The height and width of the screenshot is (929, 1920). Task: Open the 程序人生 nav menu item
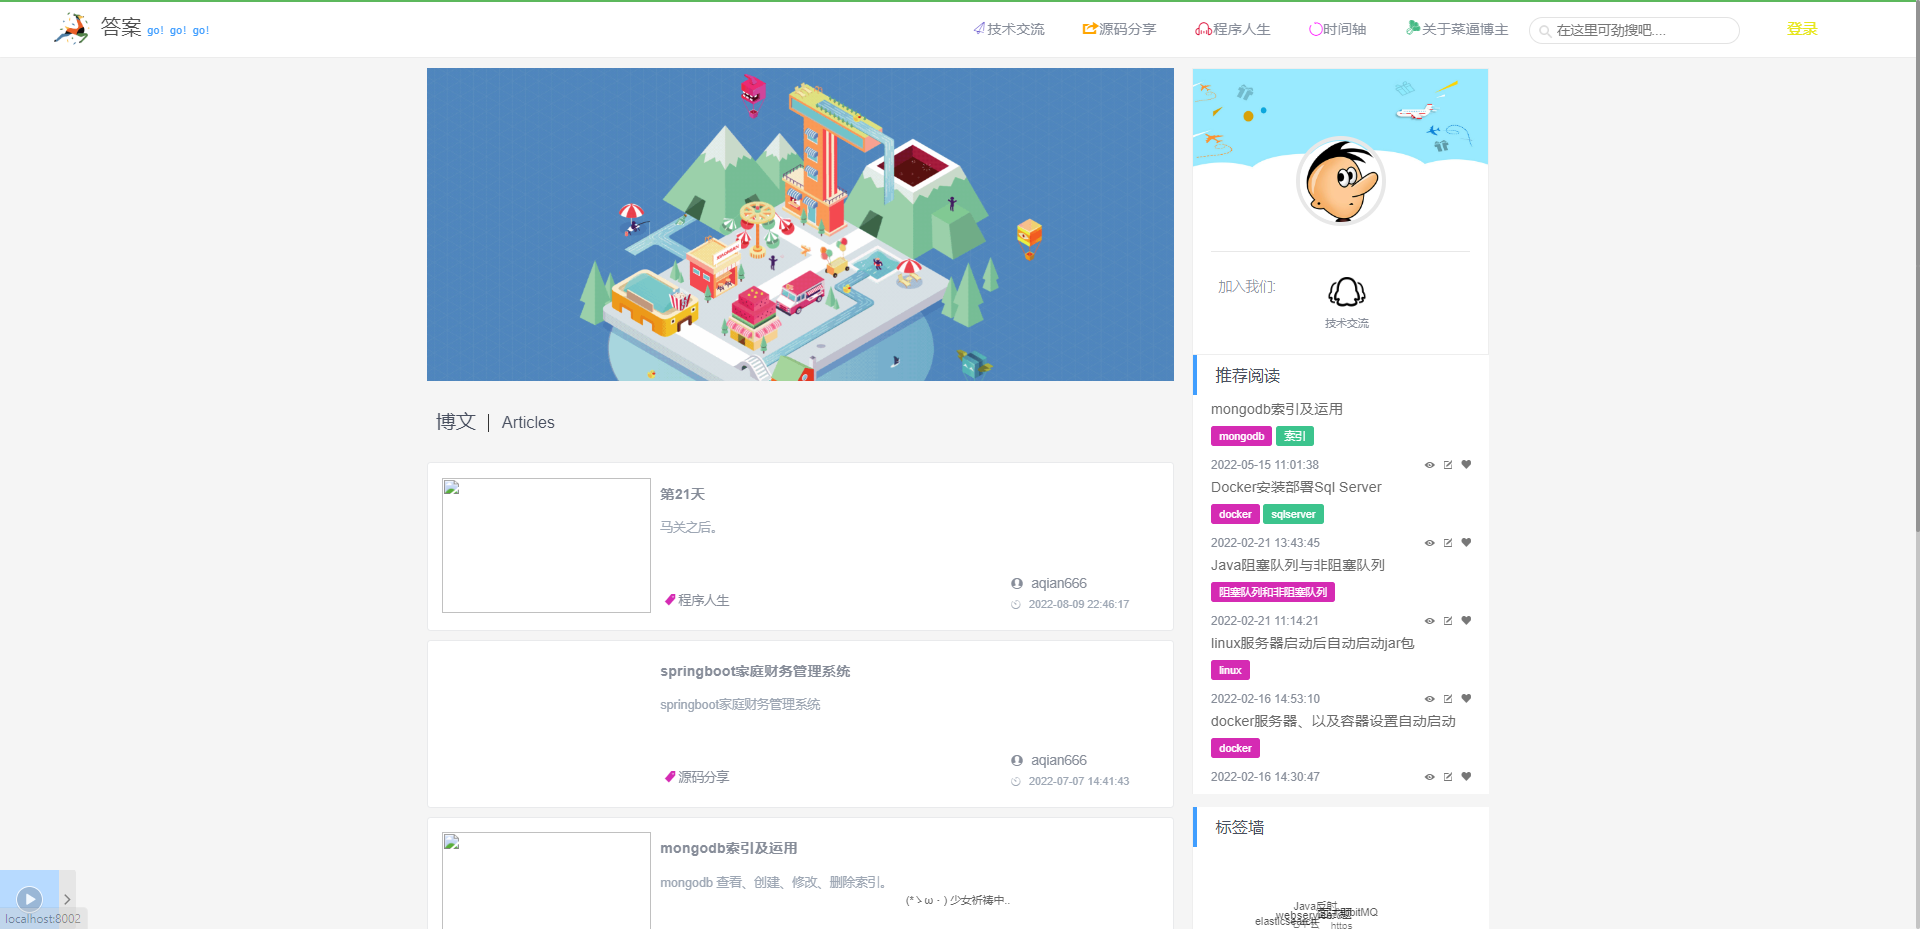[x=1233, y=29]
